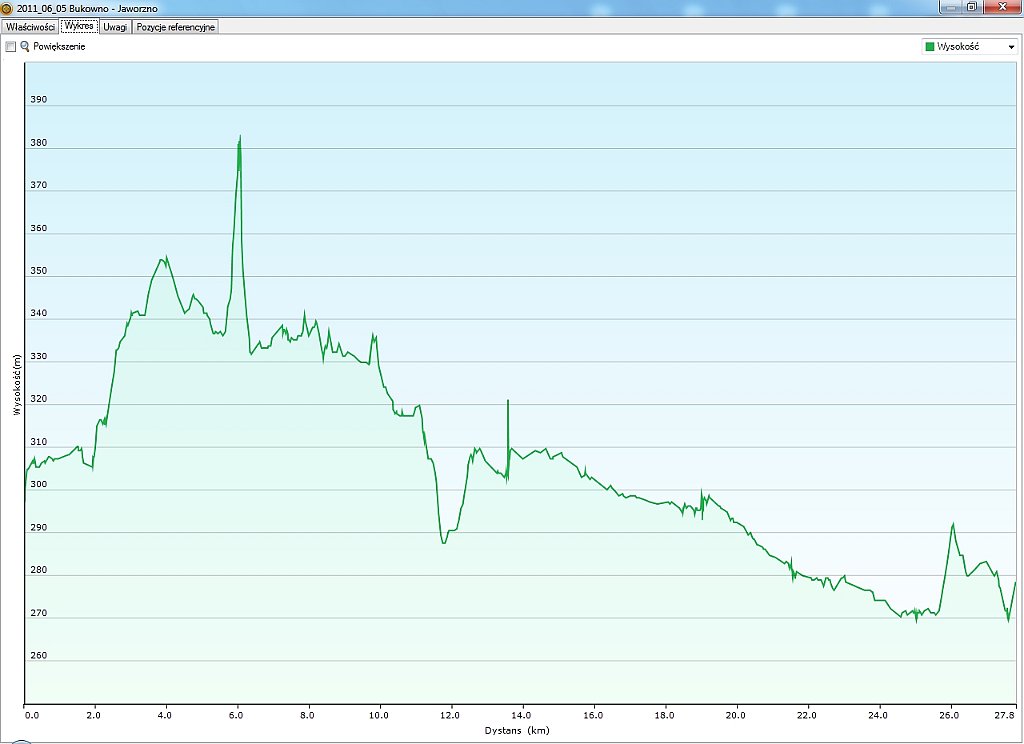Select the Wykres tab
1024x744 pixels.
[79, 26]
